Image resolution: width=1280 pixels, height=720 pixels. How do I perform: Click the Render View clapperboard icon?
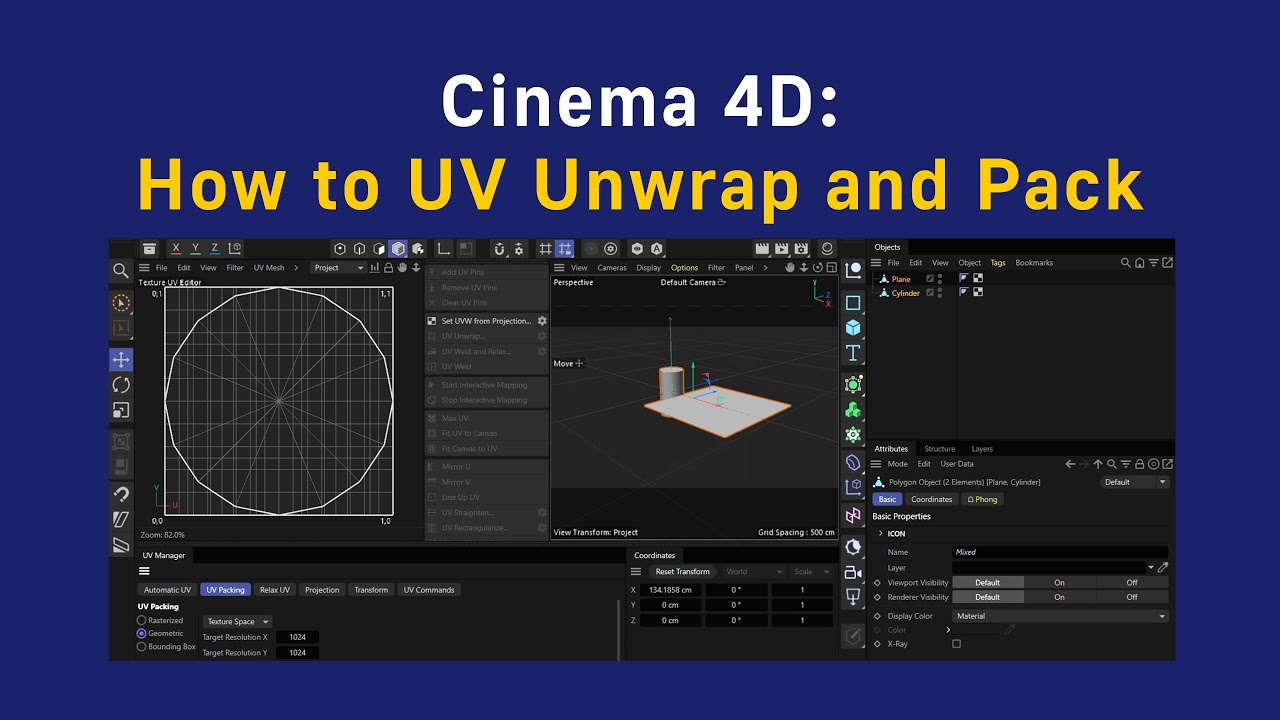click(x=762, y=249)
